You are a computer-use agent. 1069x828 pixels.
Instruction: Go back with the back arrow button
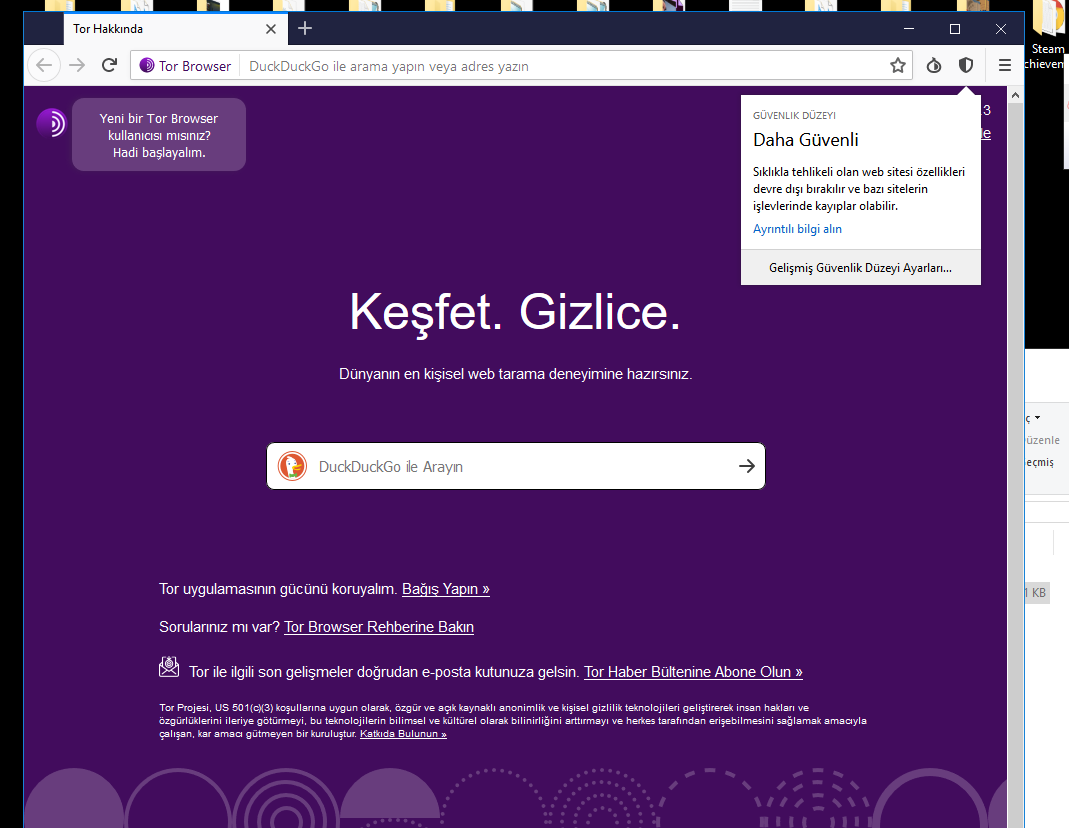click(x=44, y=65)
